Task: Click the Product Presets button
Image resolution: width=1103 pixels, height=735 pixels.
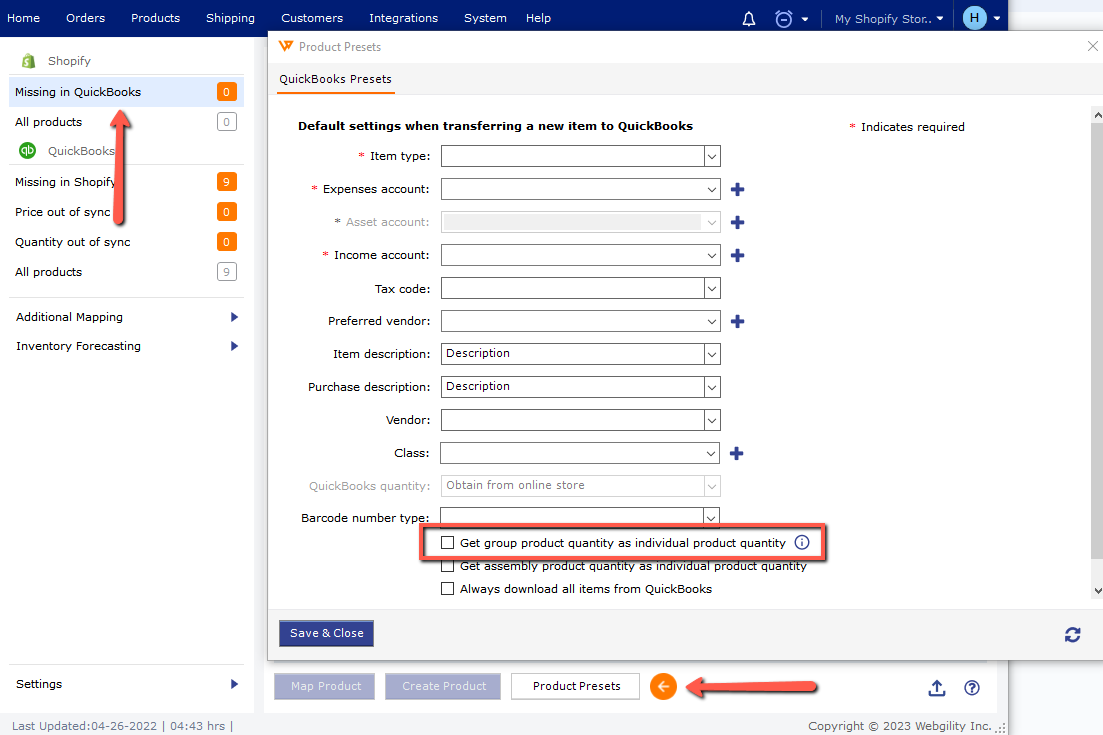Action: click(x=575, y=686)
